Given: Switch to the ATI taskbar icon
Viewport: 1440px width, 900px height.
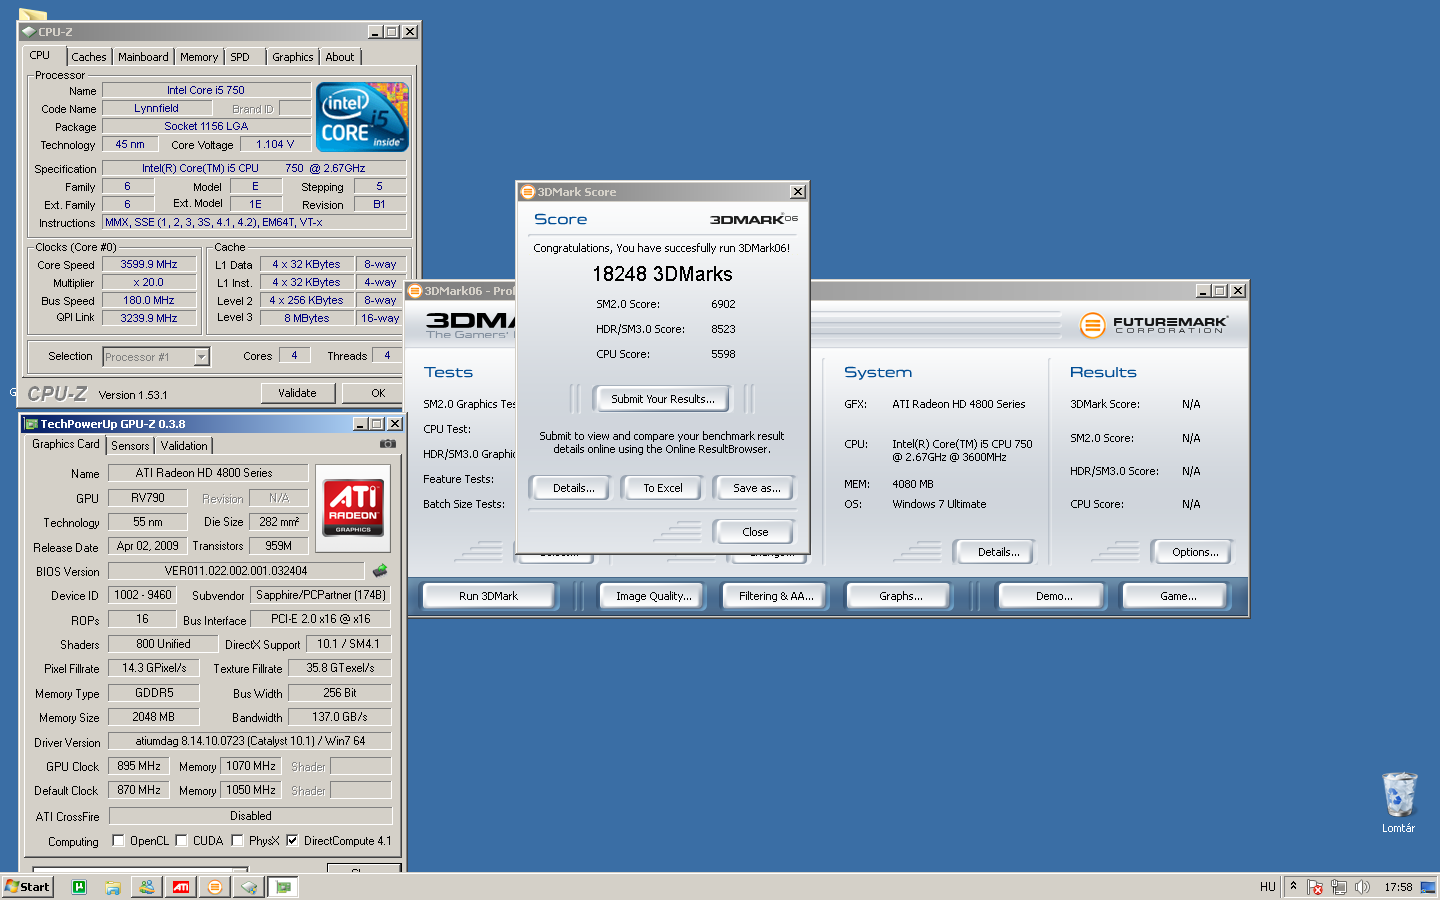Looking at the screenshot, I should [x=181, y=887].
